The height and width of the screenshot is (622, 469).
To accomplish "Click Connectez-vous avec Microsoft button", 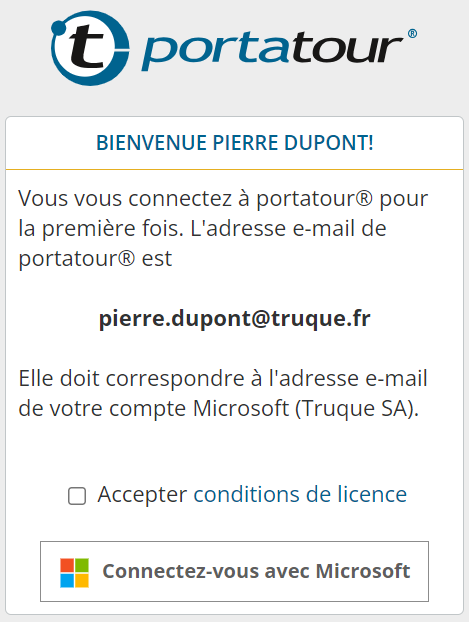I will point(234,571).
